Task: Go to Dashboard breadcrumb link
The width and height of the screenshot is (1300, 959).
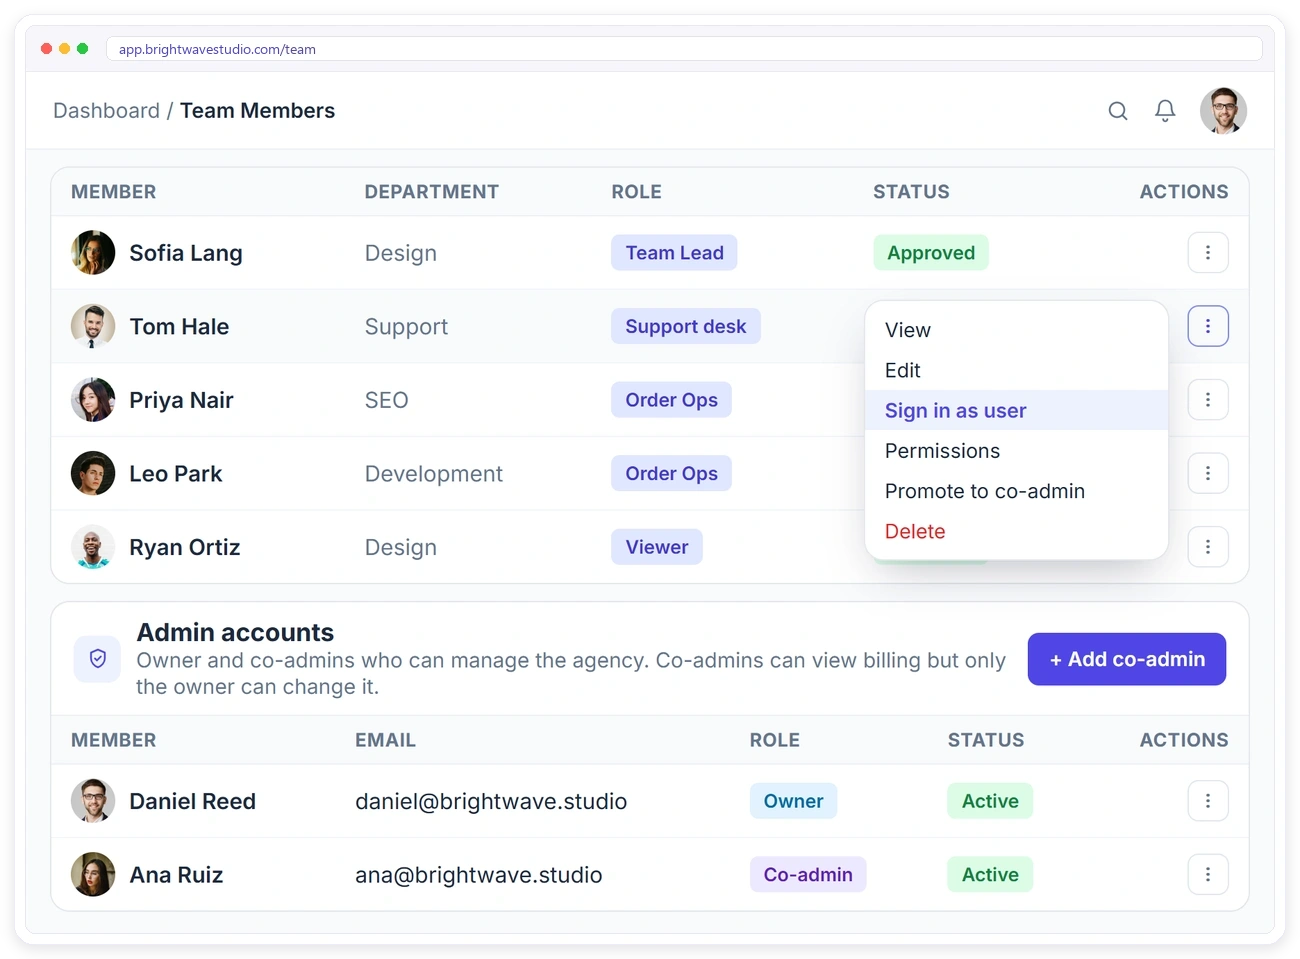Action: (106, 111)
